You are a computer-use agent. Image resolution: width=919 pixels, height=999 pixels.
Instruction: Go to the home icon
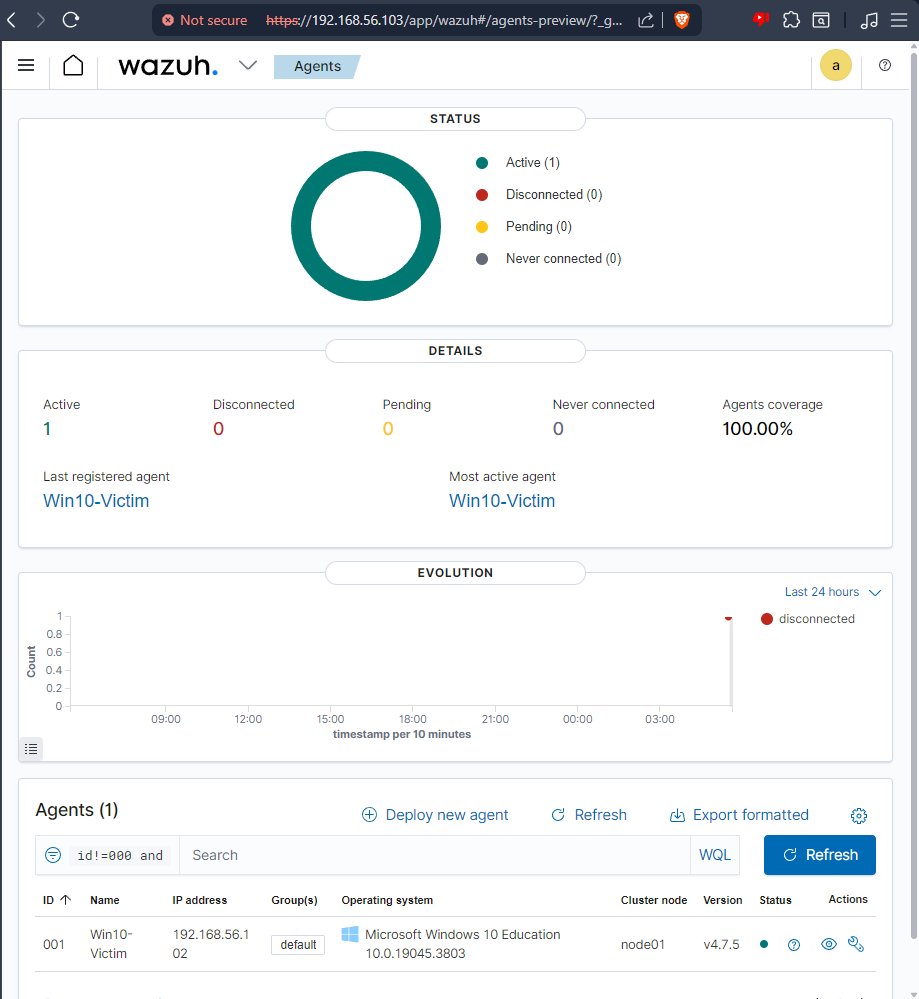click(73, 65)
